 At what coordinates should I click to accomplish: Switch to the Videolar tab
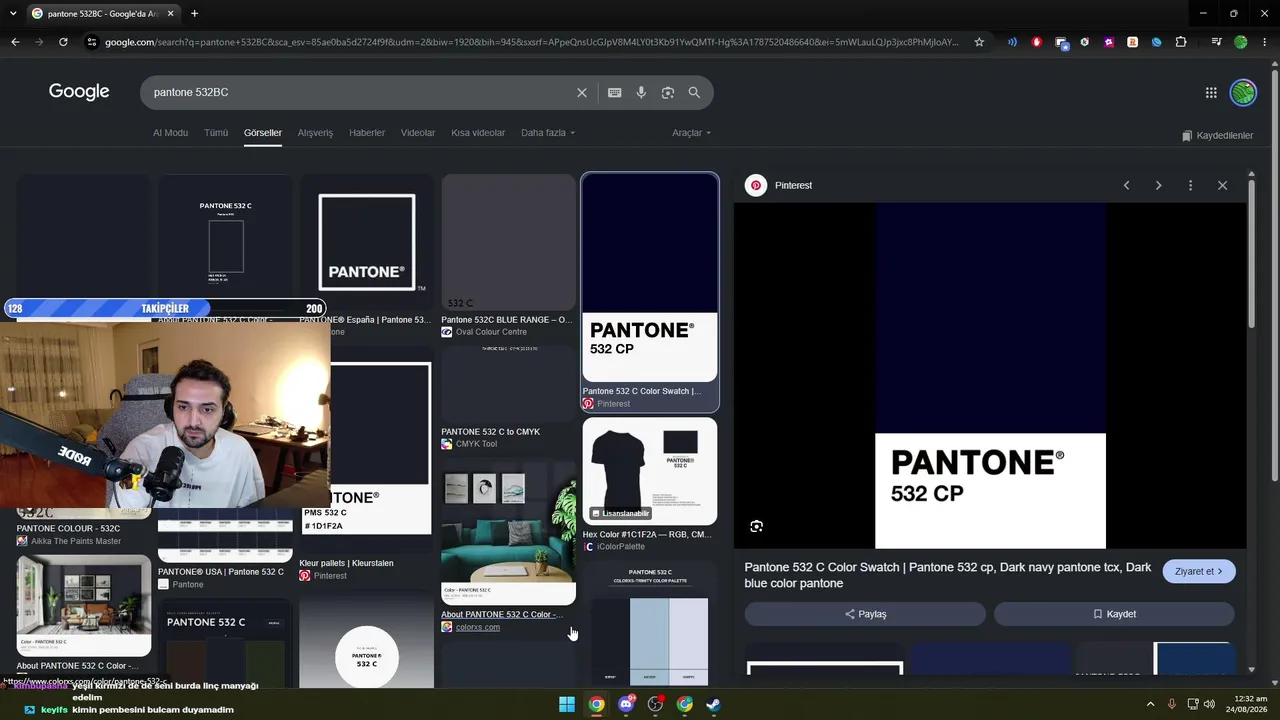pyautogui.click(x=418, y=133)
